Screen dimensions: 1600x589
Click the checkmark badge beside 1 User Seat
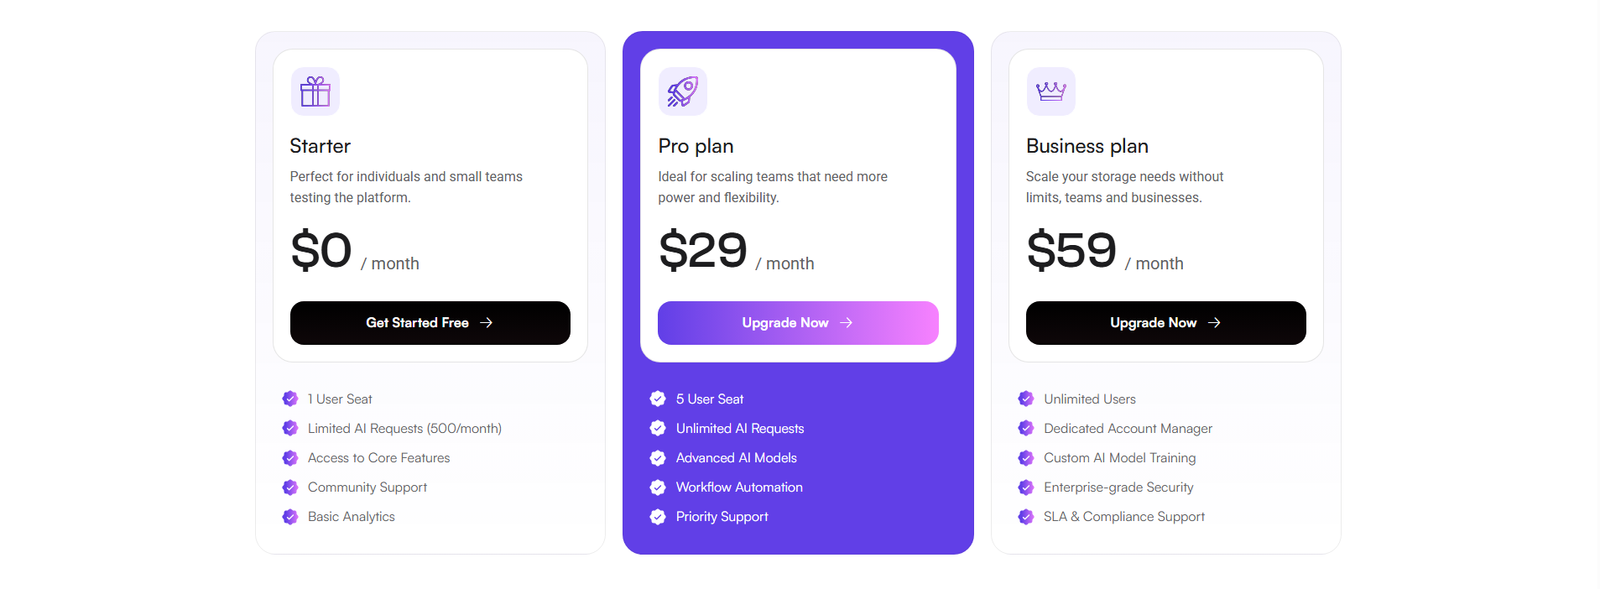click(x=290, y=399)
